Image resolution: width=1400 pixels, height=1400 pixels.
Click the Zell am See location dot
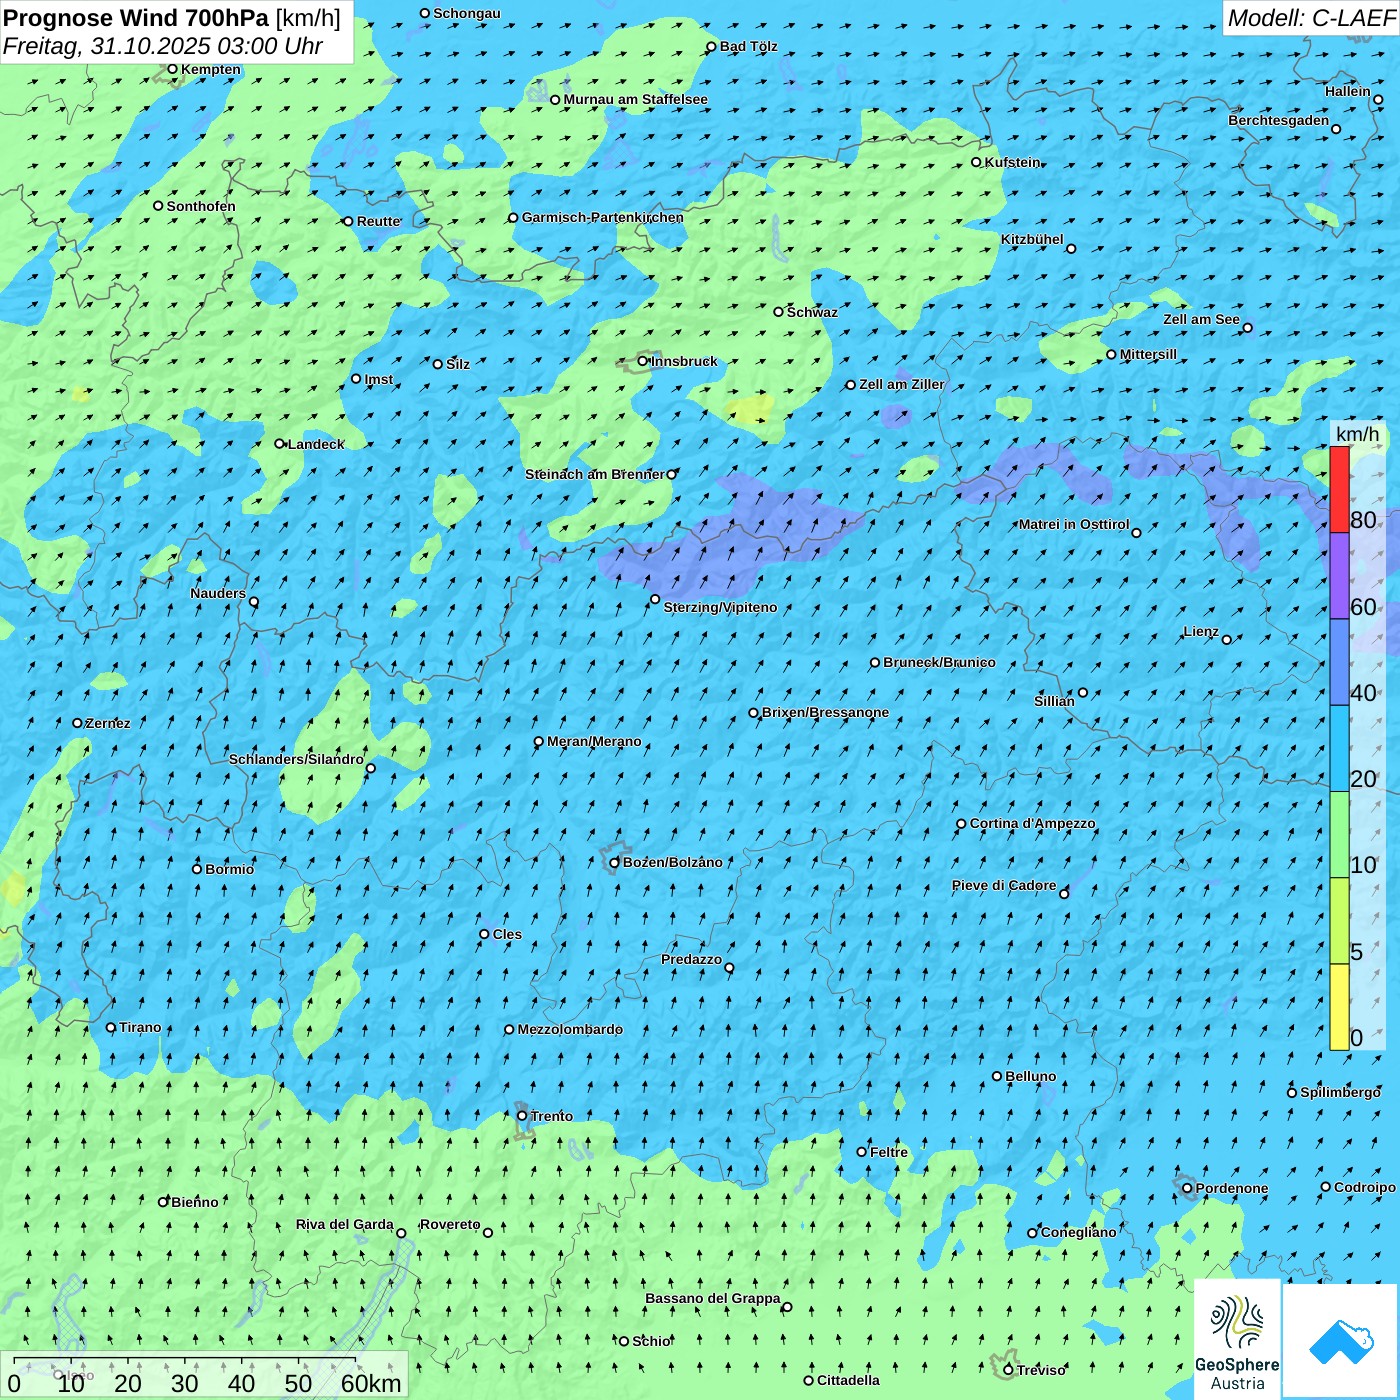click(1247, 328)
